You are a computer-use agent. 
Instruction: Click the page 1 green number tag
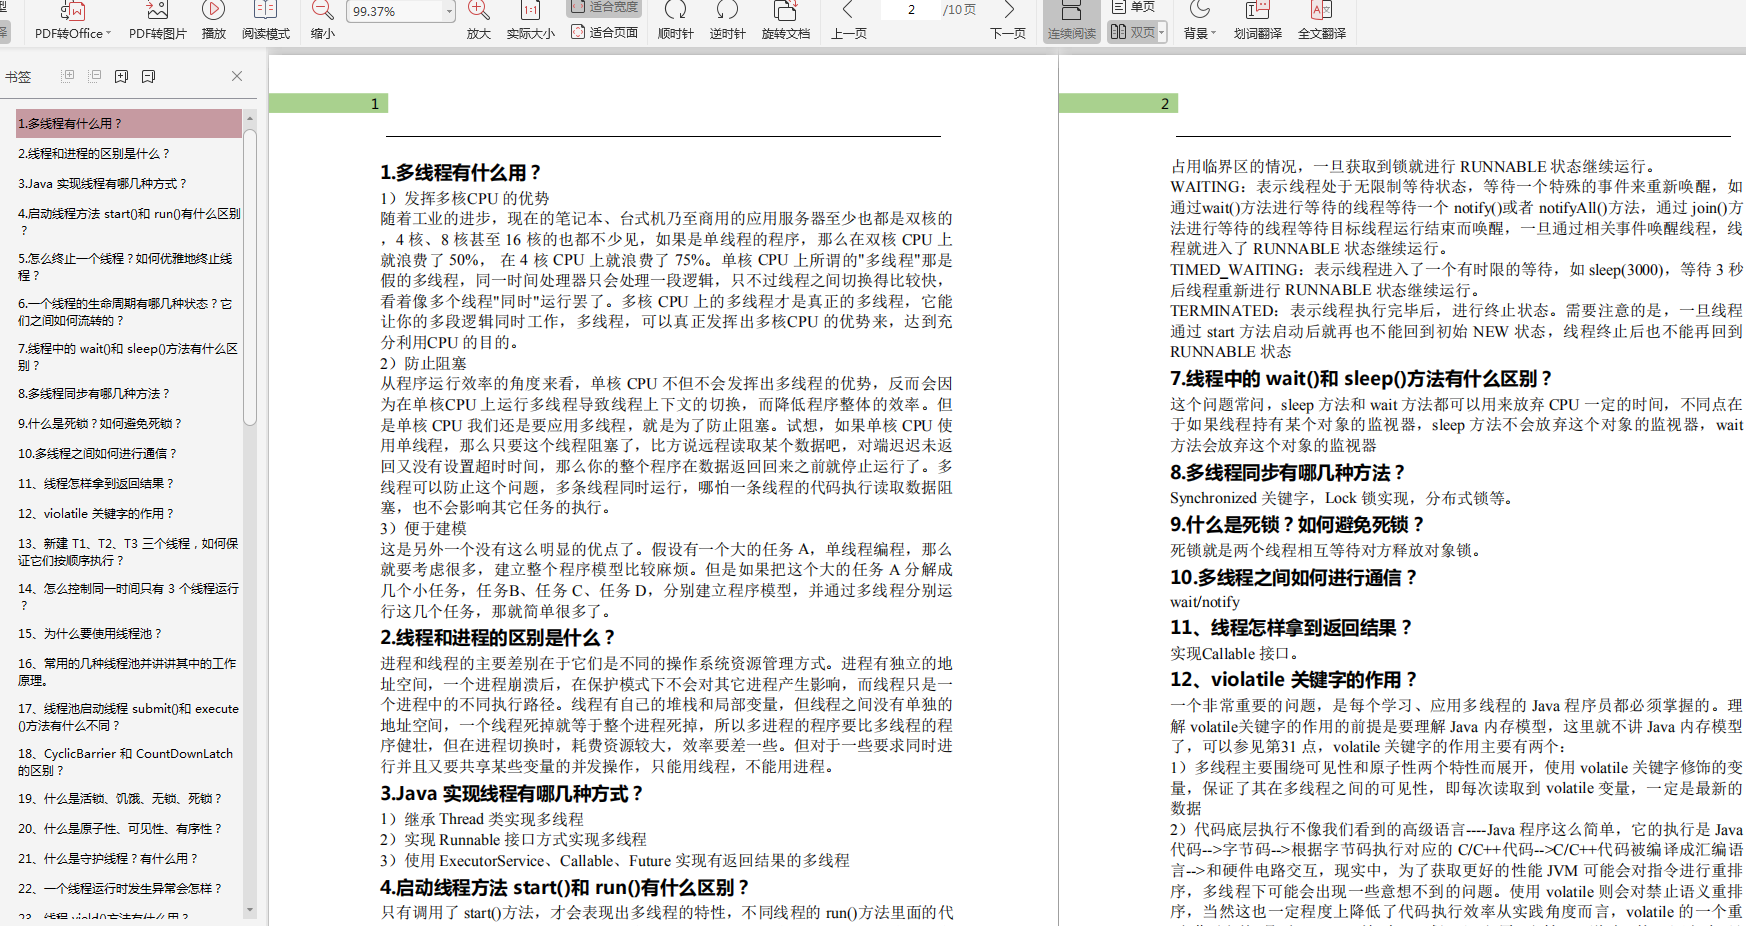click(x=329, y=103)
